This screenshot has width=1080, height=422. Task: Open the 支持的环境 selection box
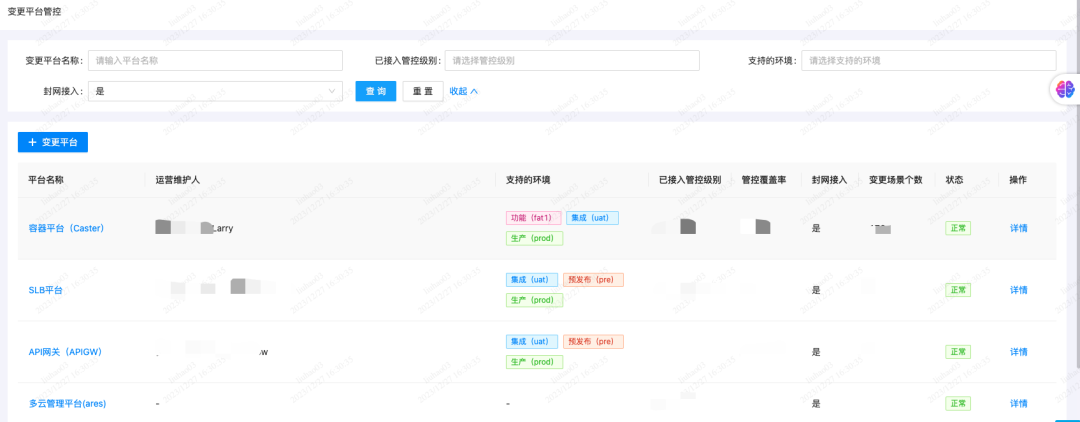[x=928, y=61]
